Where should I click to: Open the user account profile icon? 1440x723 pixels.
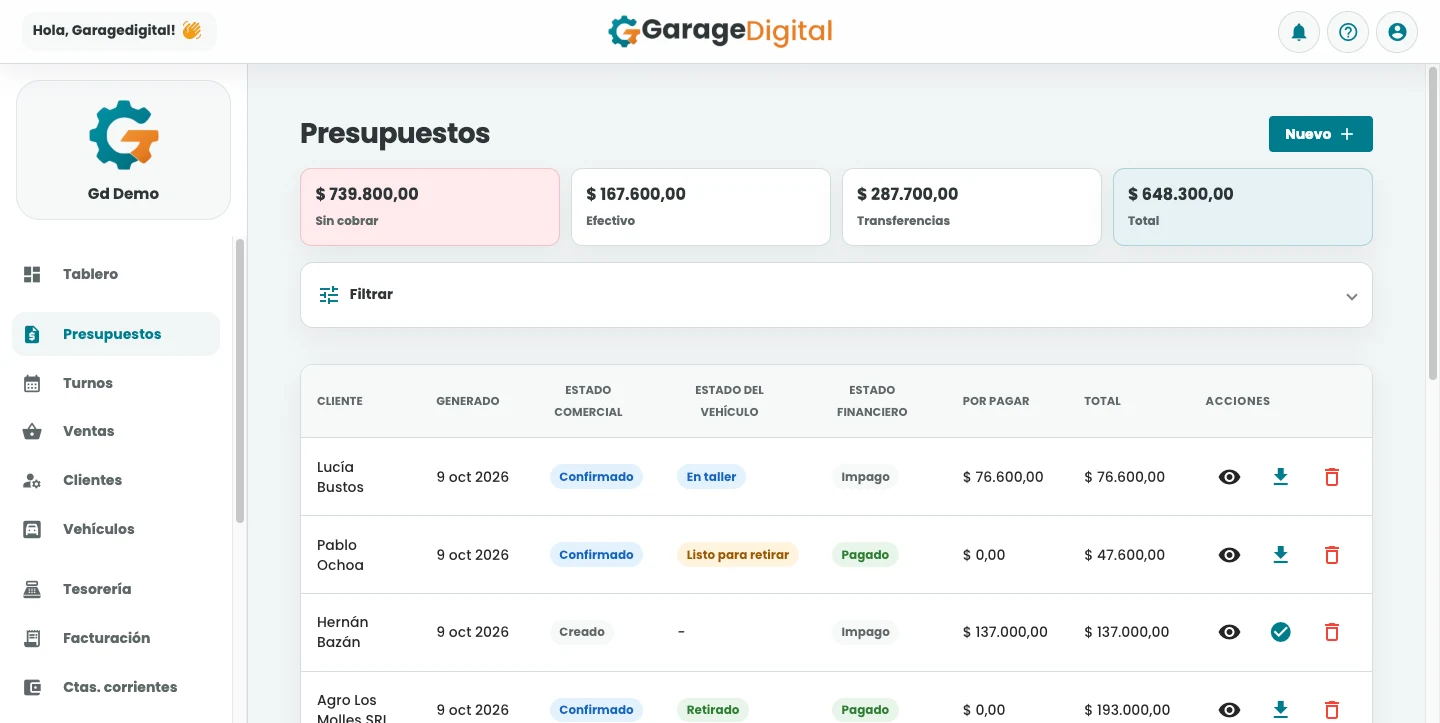[1397, 32]
